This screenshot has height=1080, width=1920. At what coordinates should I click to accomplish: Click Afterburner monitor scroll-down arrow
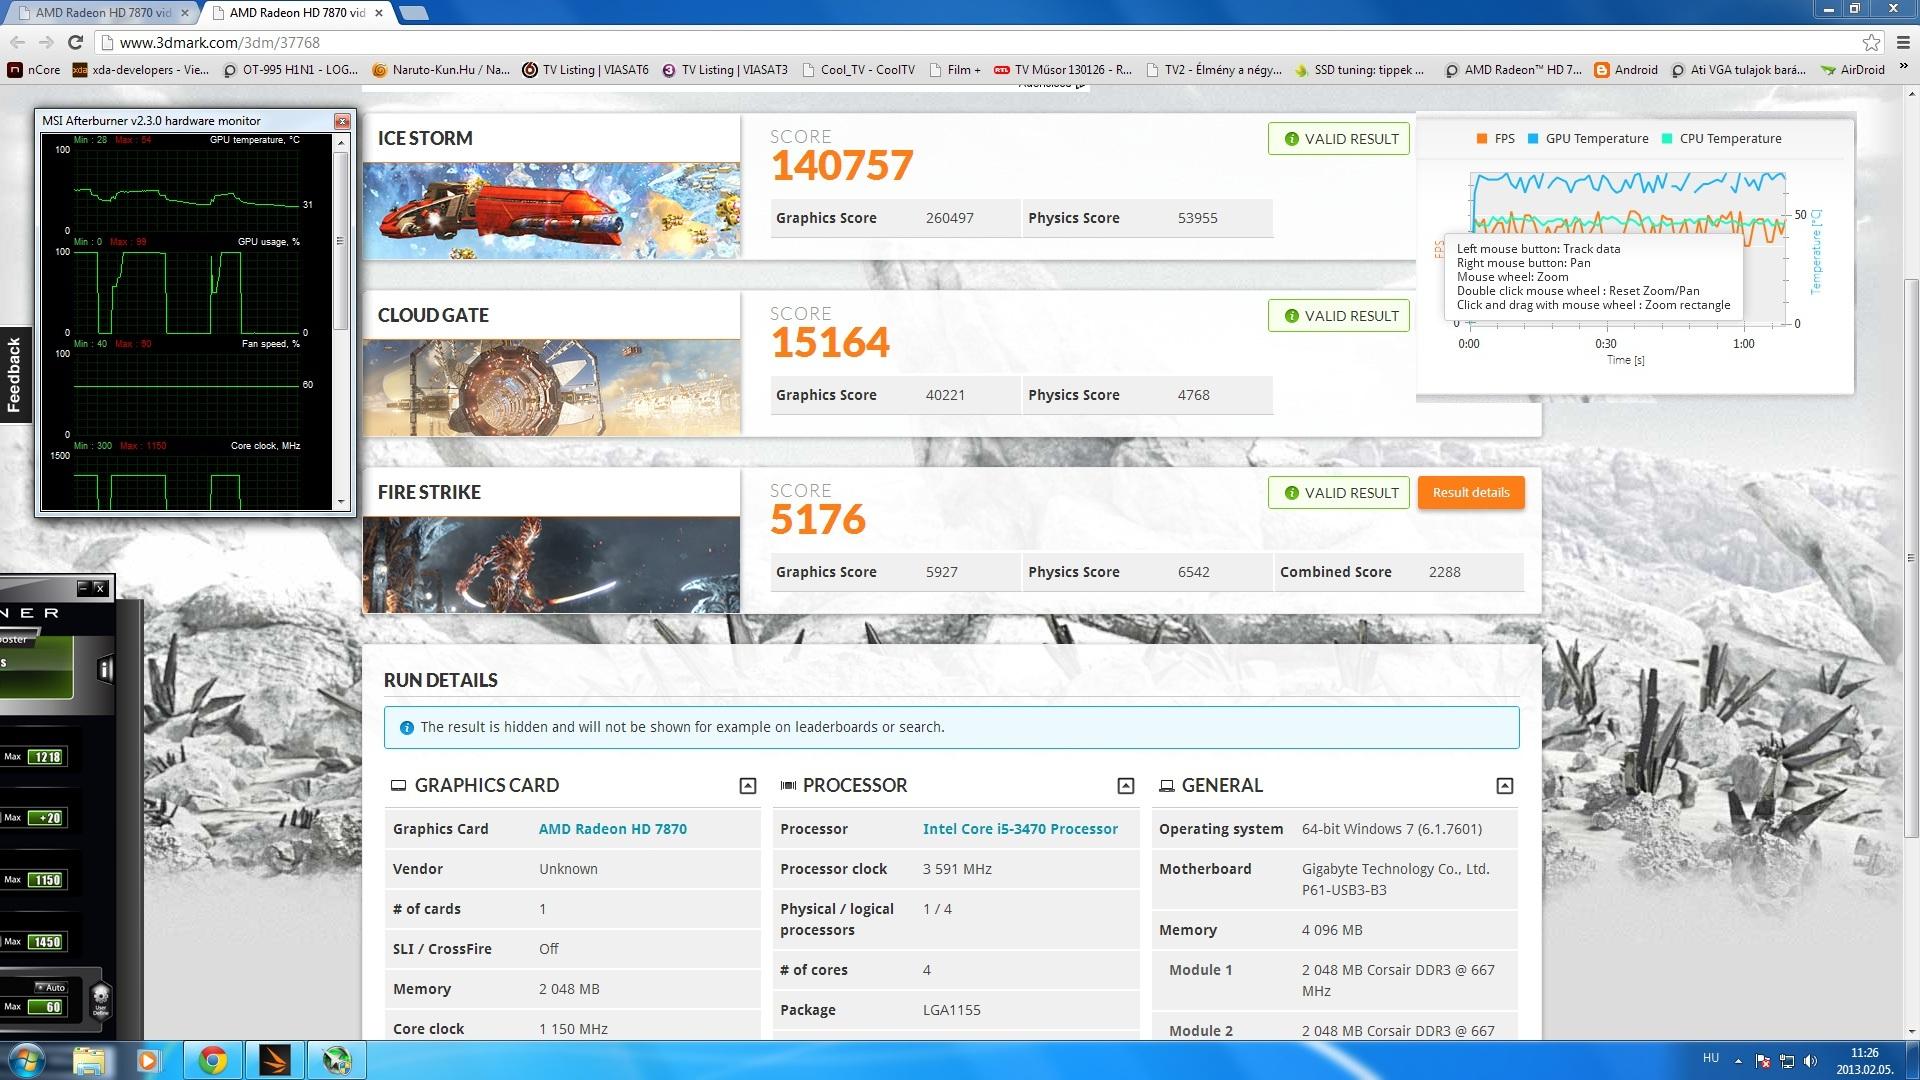(x=341, y=502)
